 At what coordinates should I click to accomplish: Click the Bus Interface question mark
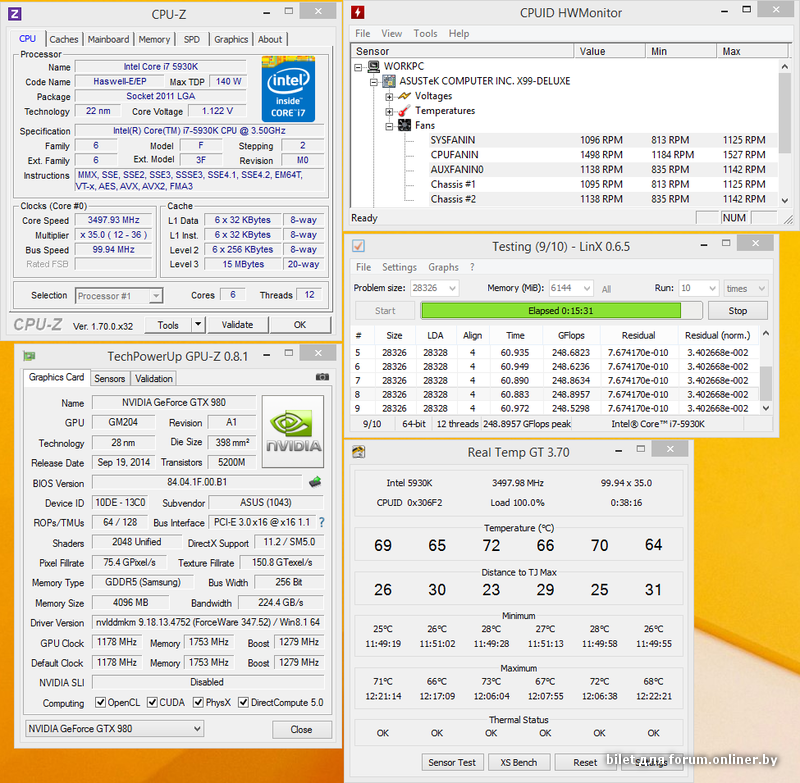(x=321, y=522)
